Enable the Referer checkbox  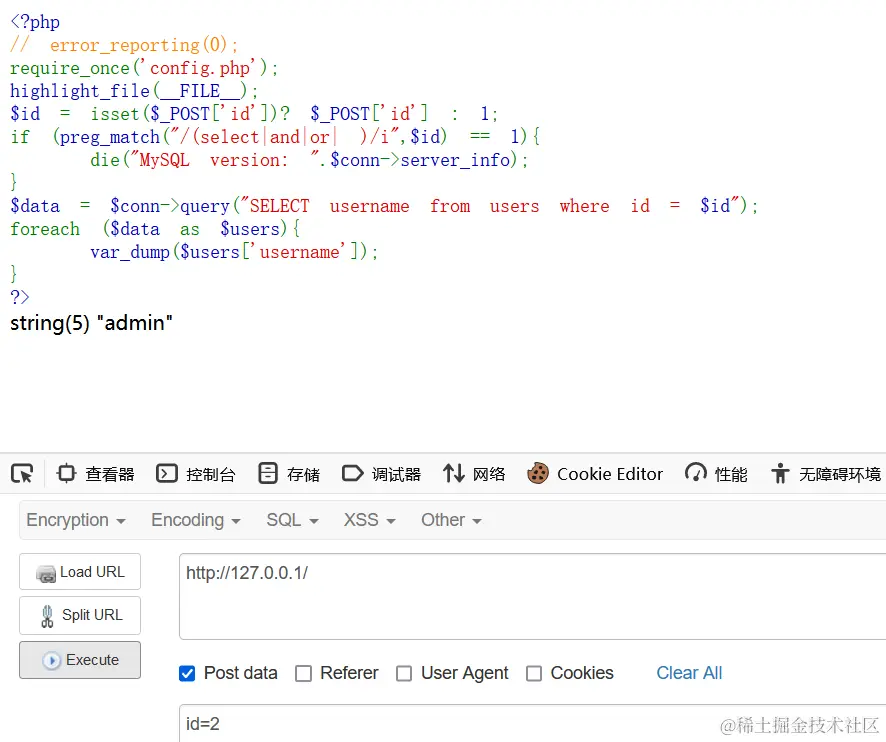point(303,674)
